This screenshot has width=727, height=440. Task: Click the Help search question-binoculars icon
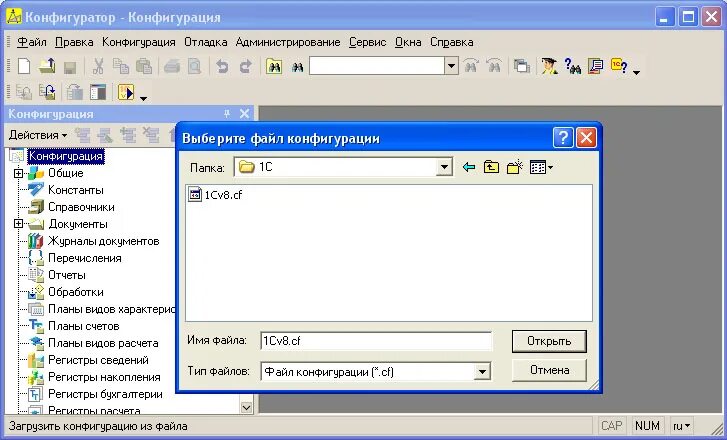[x=573, y=66]
